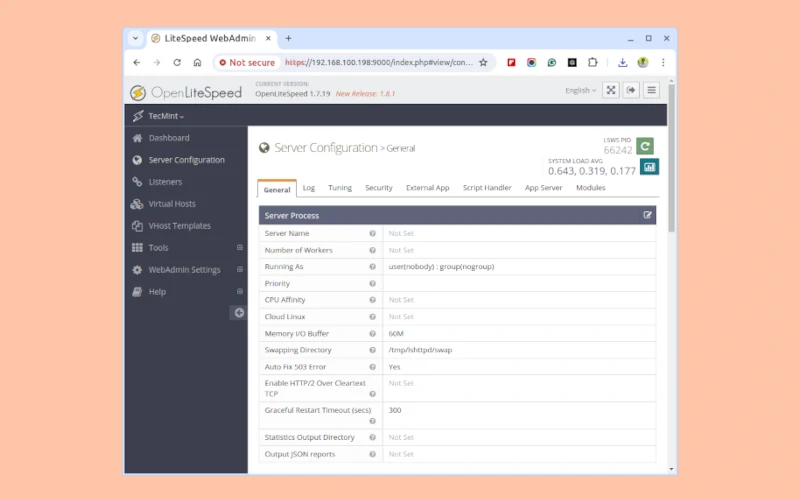Image resolution: width=800 pixels, height=500 pixels.
Task: Show help for Priority
Action: (x=372, y=283)
